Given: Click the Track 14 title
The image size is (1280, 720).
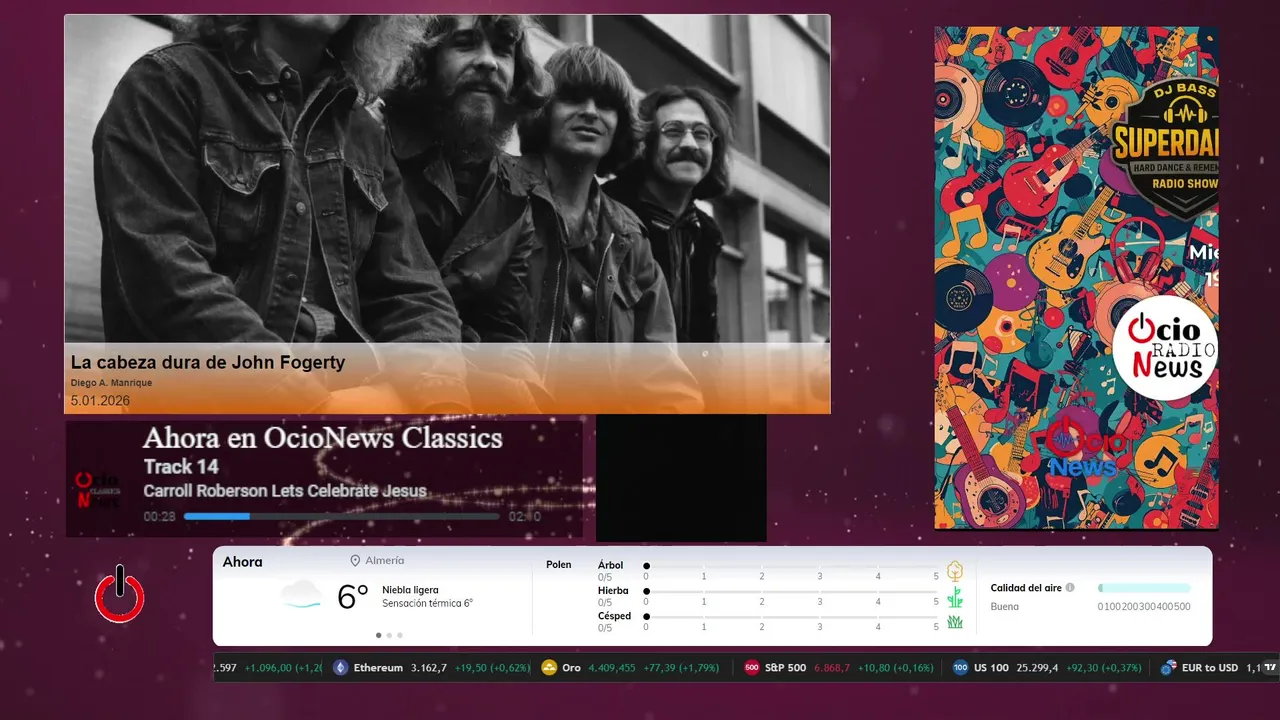Looking at the screenshot, I should [181, 467].
